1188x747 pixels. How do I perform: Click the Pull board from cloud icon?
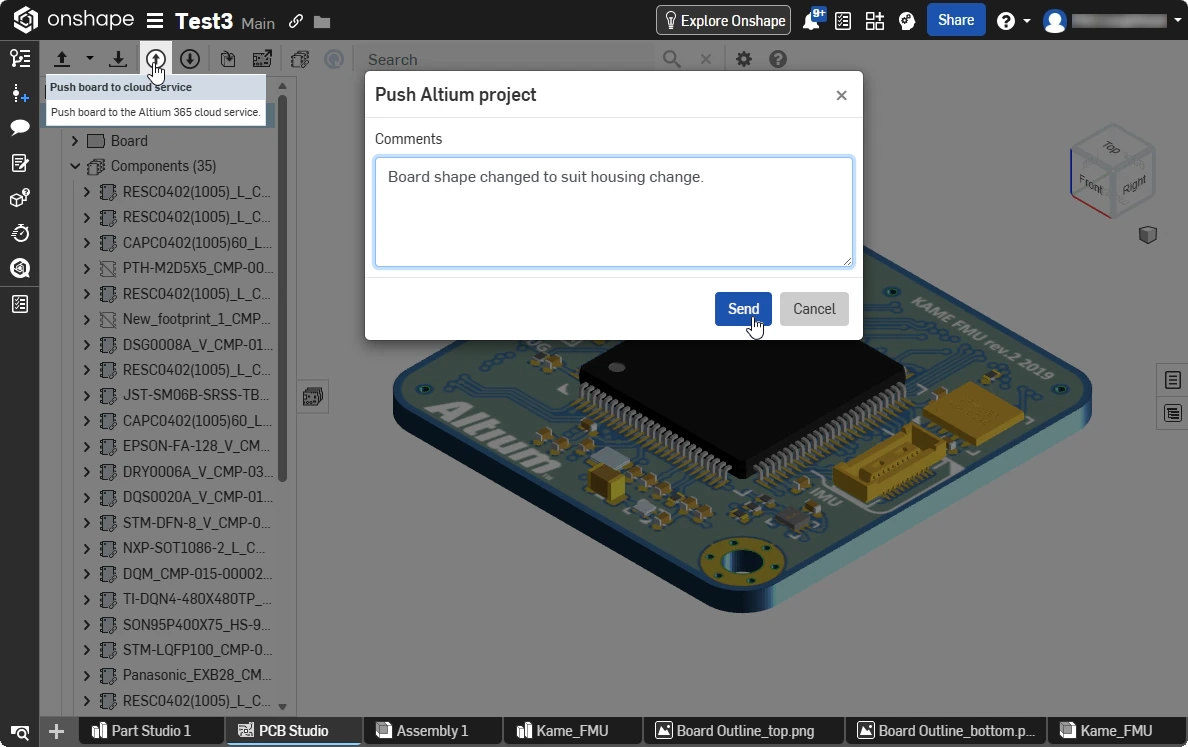coord(189,59)
